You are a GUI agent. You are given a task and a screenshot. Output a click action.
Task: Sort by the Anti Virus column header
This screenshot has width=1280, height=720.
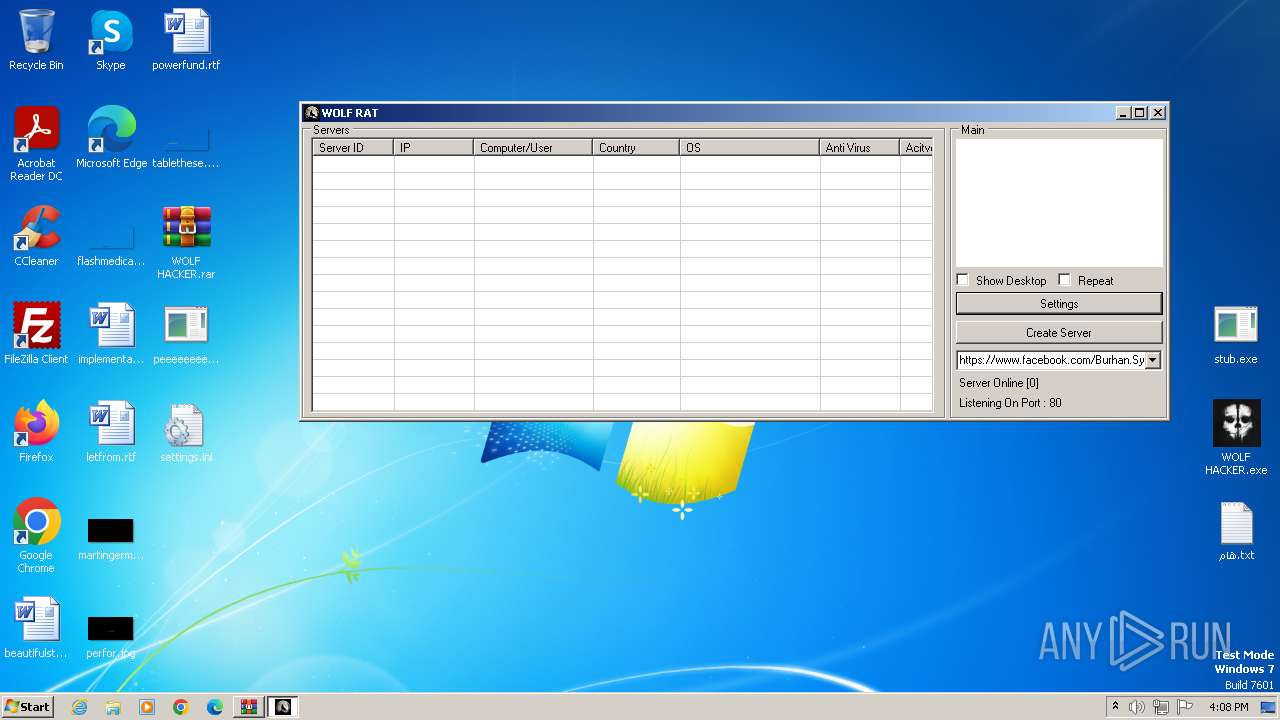point(860,147)
